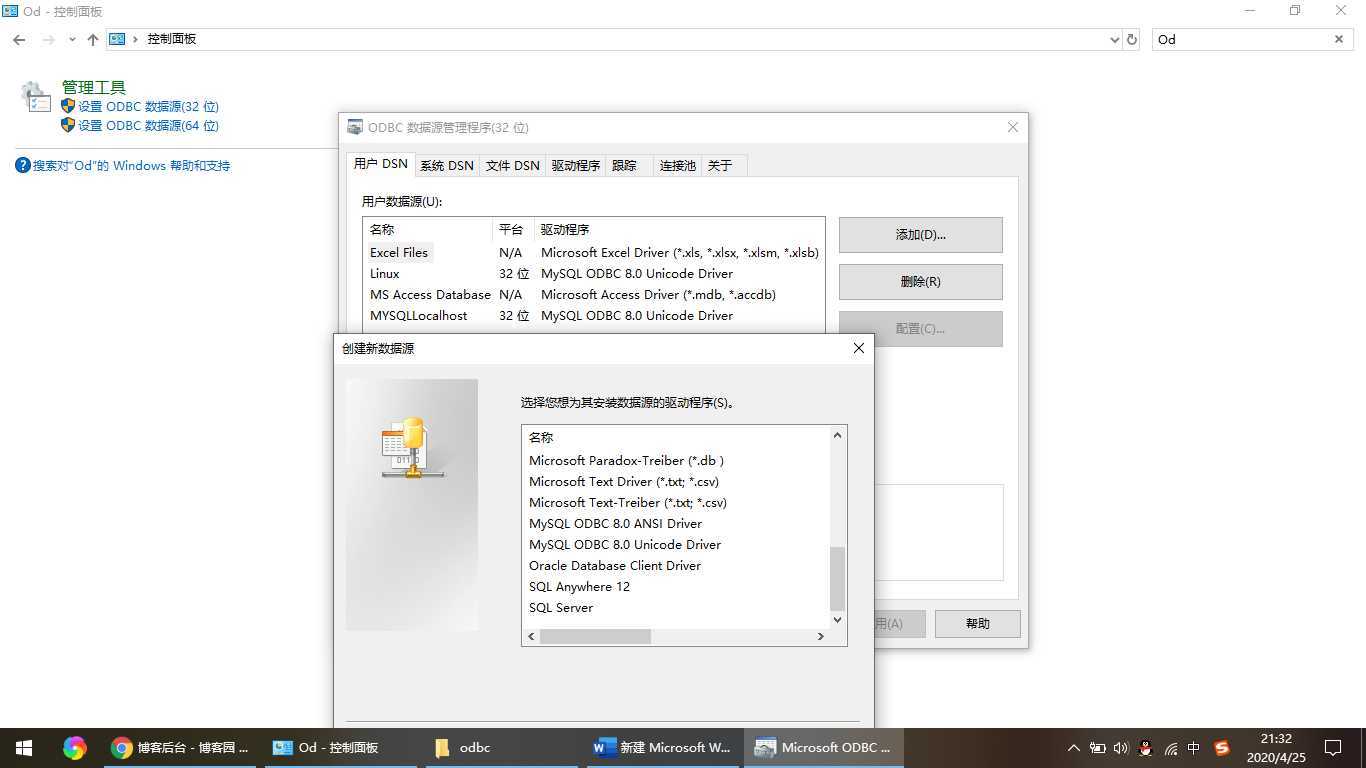1366x768 pixels.
Task: Click the 驱动程序 column header
Action: click(679, 229)
